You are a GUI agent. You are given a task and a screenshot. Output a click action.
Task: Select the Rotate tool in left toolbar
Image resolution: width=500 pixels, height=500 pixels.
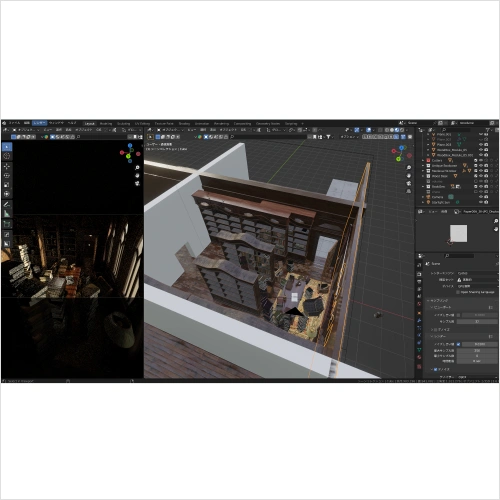pos(7,175)
